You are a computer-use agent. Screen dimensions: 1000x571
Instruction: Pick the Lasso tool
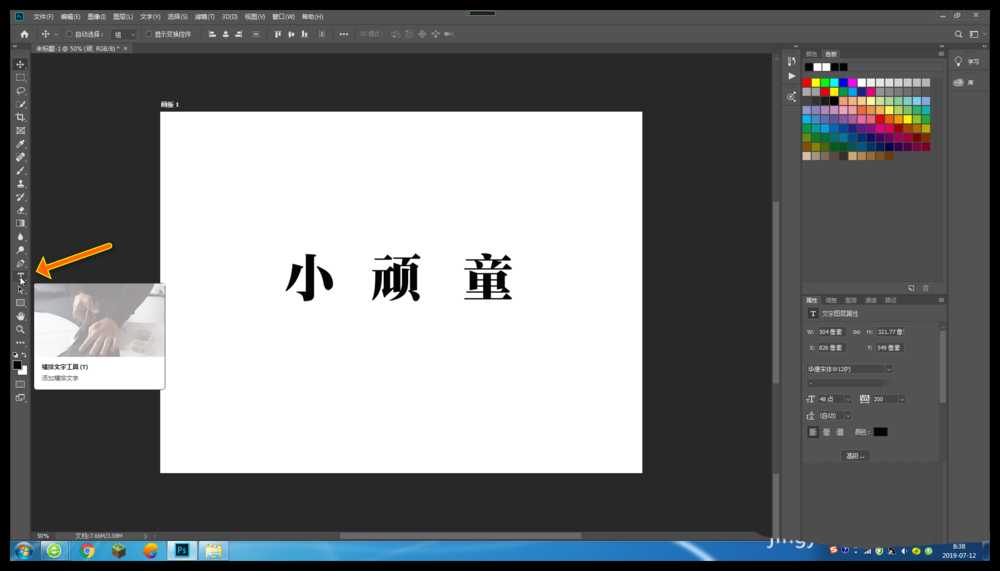coord(20,90)
